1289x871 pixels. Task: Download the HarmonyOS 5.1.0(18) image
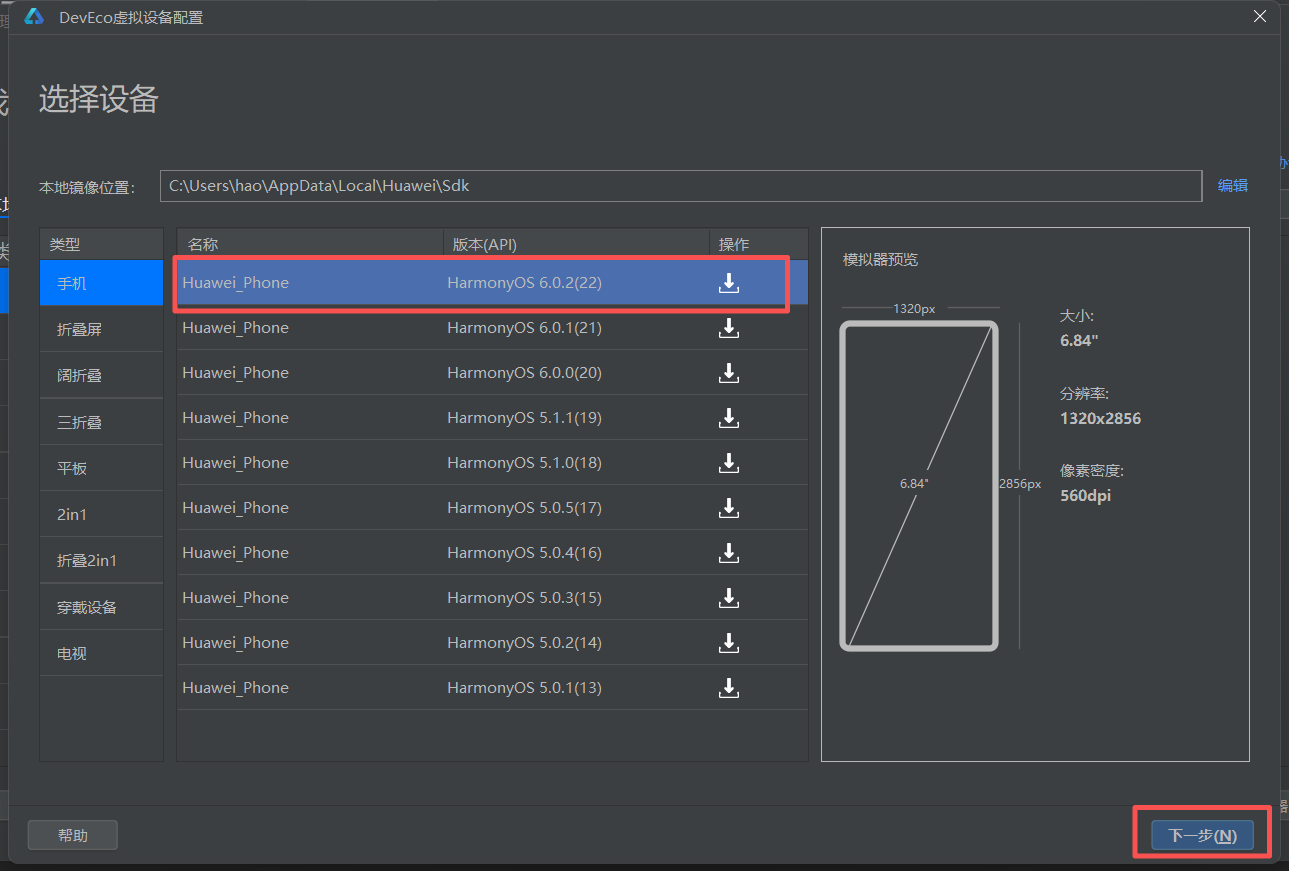coord(729,463)
